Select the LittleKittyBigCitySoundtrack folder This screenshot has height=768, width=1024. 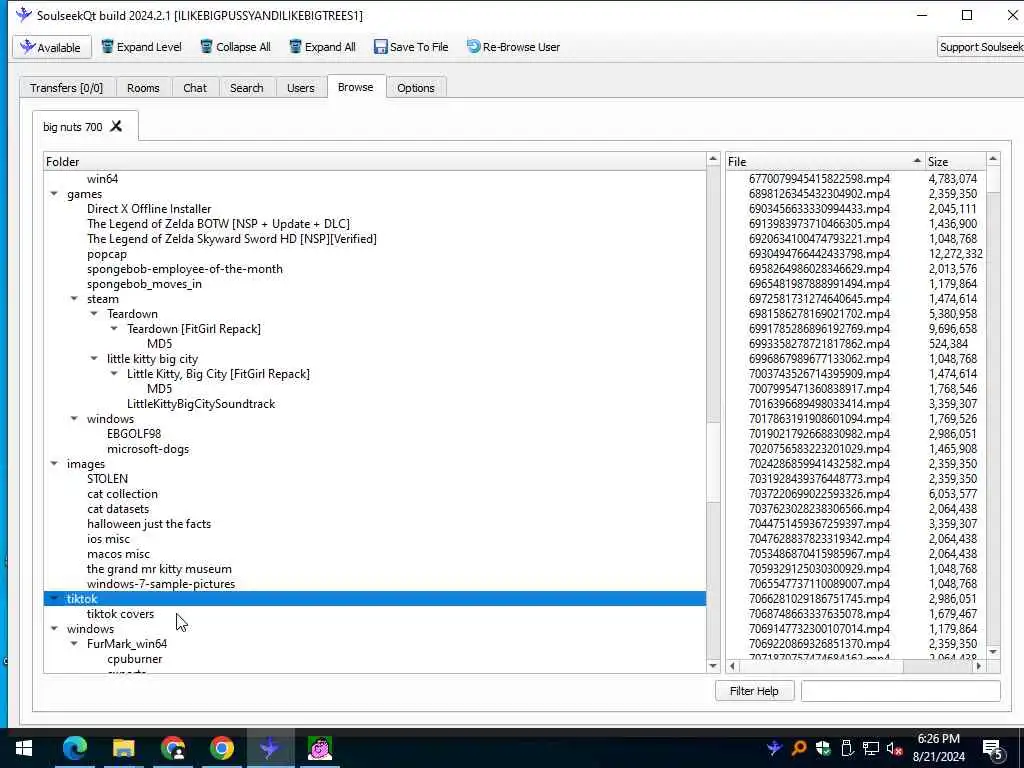click(201, 404)
